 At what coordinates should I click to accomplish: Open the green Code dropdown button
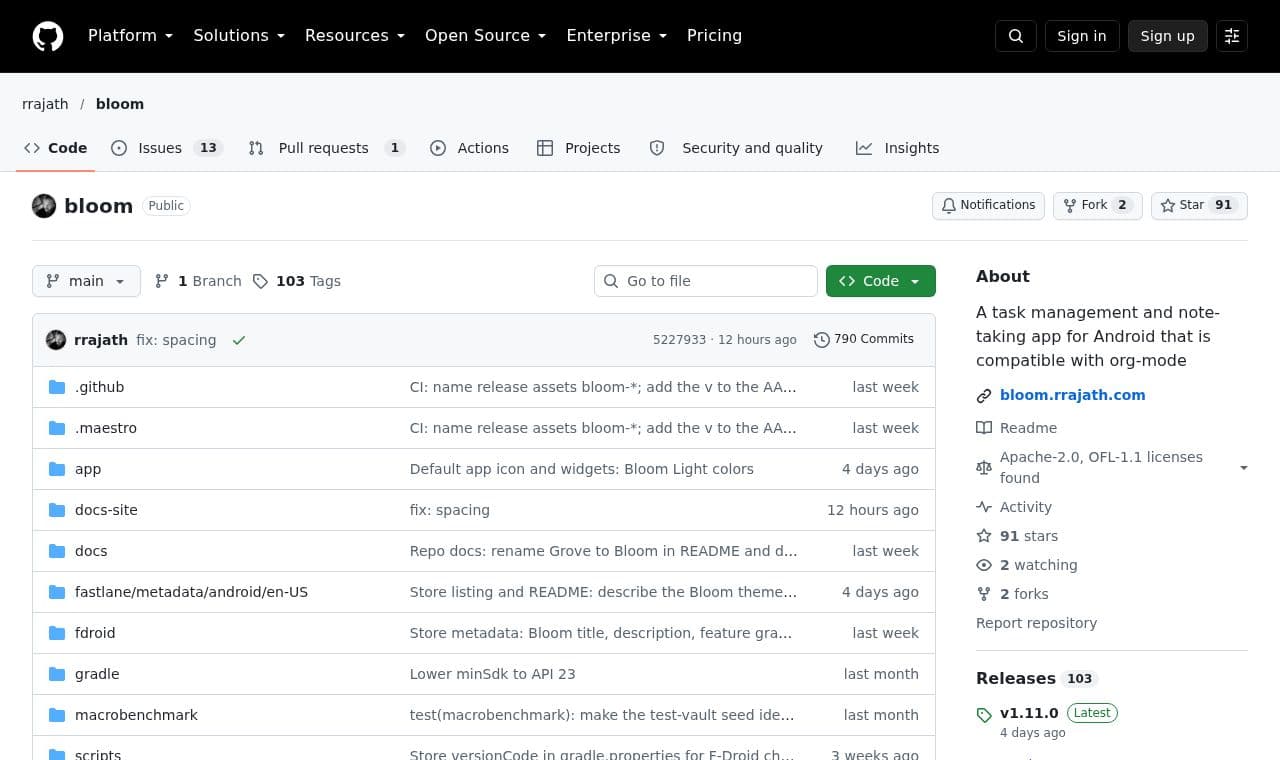click(881, 281)
